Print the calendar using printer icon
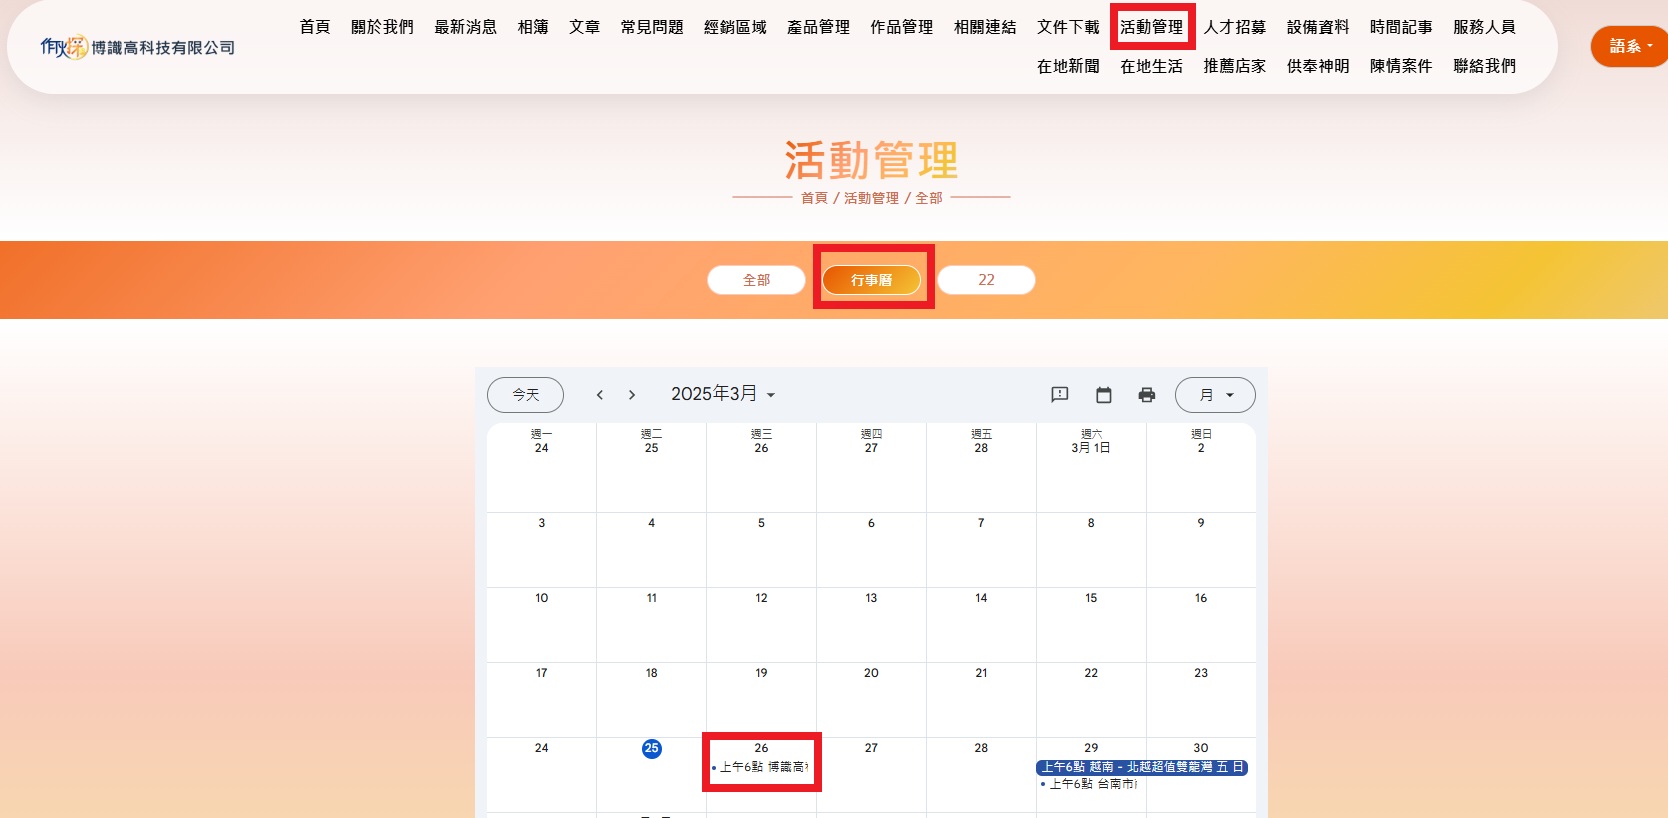The width and height of the screenshot is (1668, 818). pos(1147,395)
